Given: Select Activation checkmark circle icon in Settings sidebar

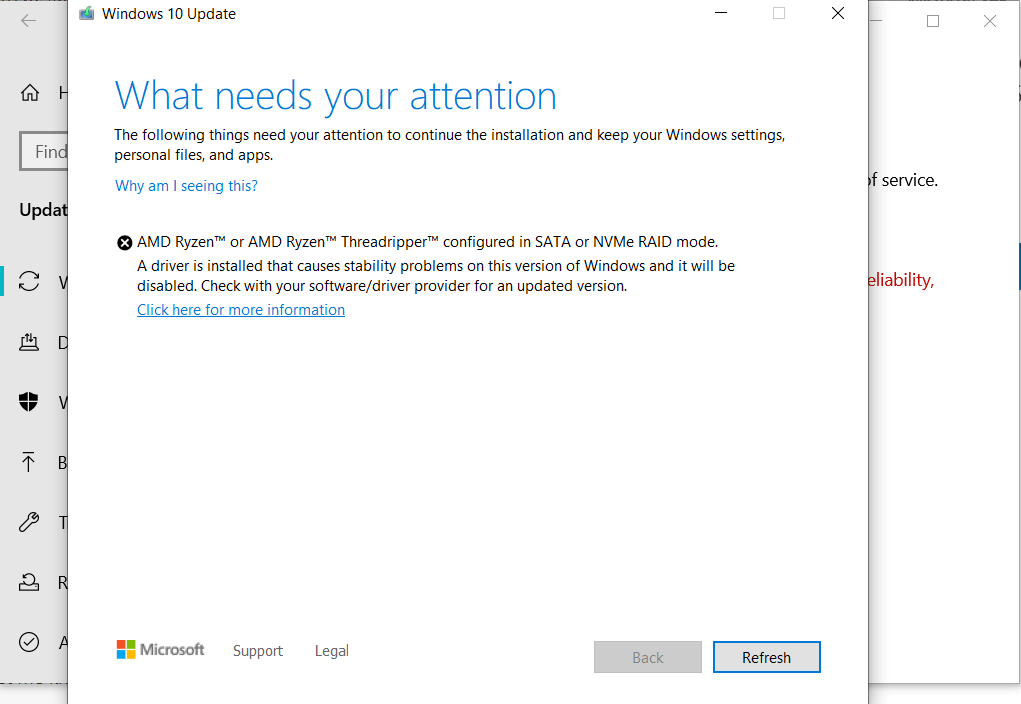Looking at the screenshot, I should 29,642.
